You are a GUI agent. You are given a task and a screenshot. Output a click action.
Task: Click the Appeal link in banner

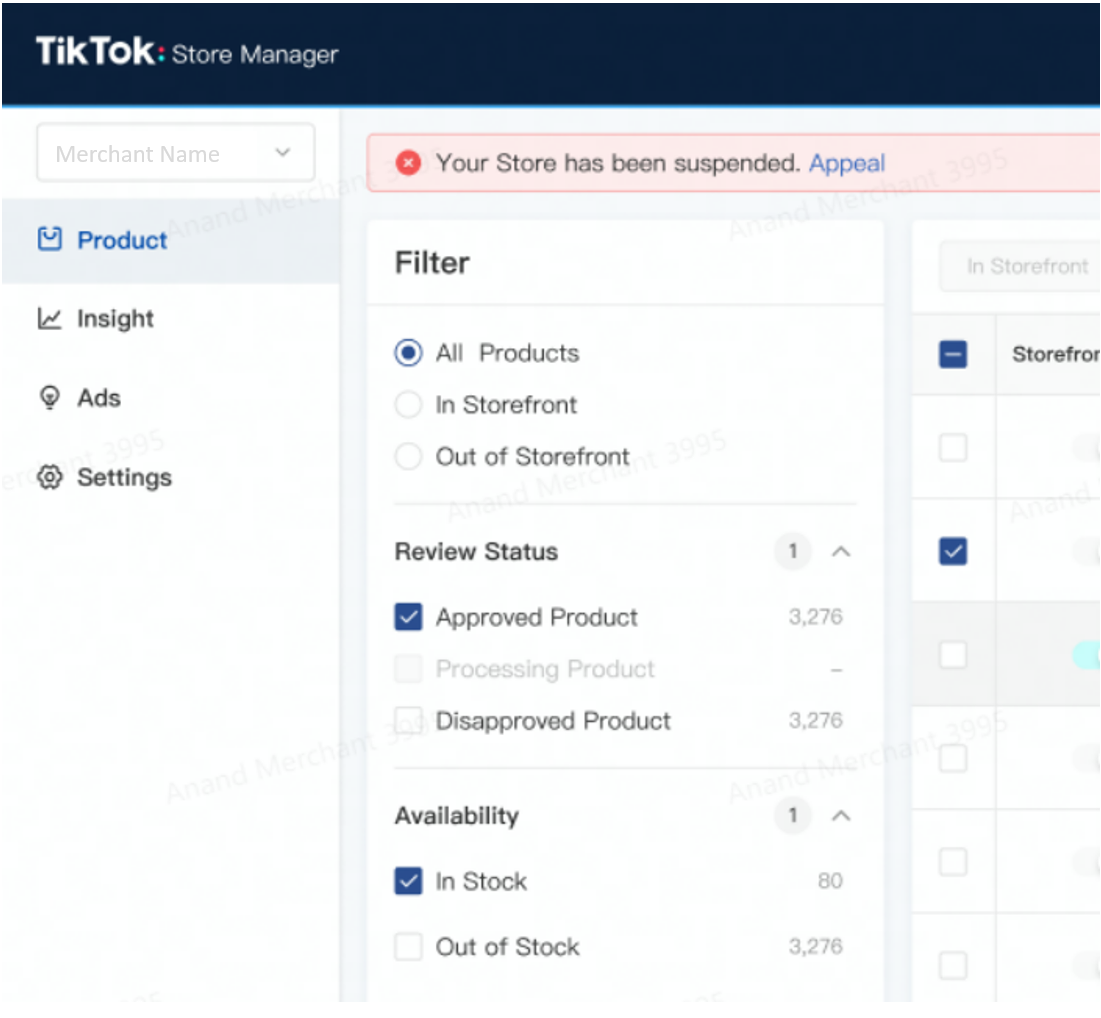[x=847, y=163]
